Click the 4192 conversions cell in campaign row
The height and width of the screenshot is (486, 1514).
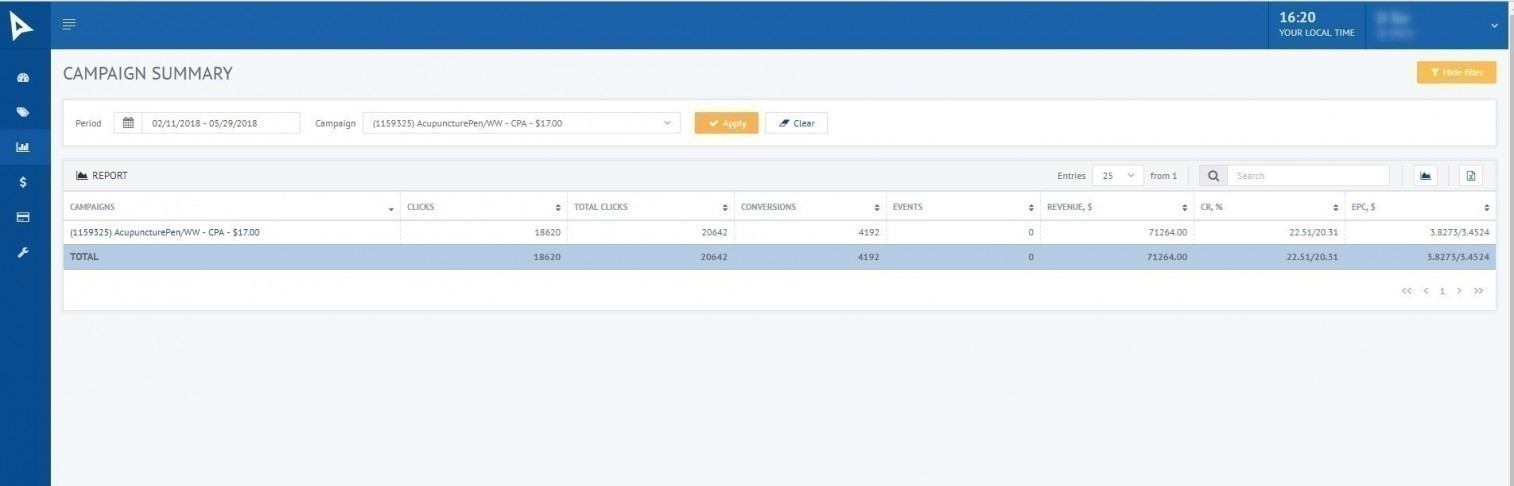[810, 232]
